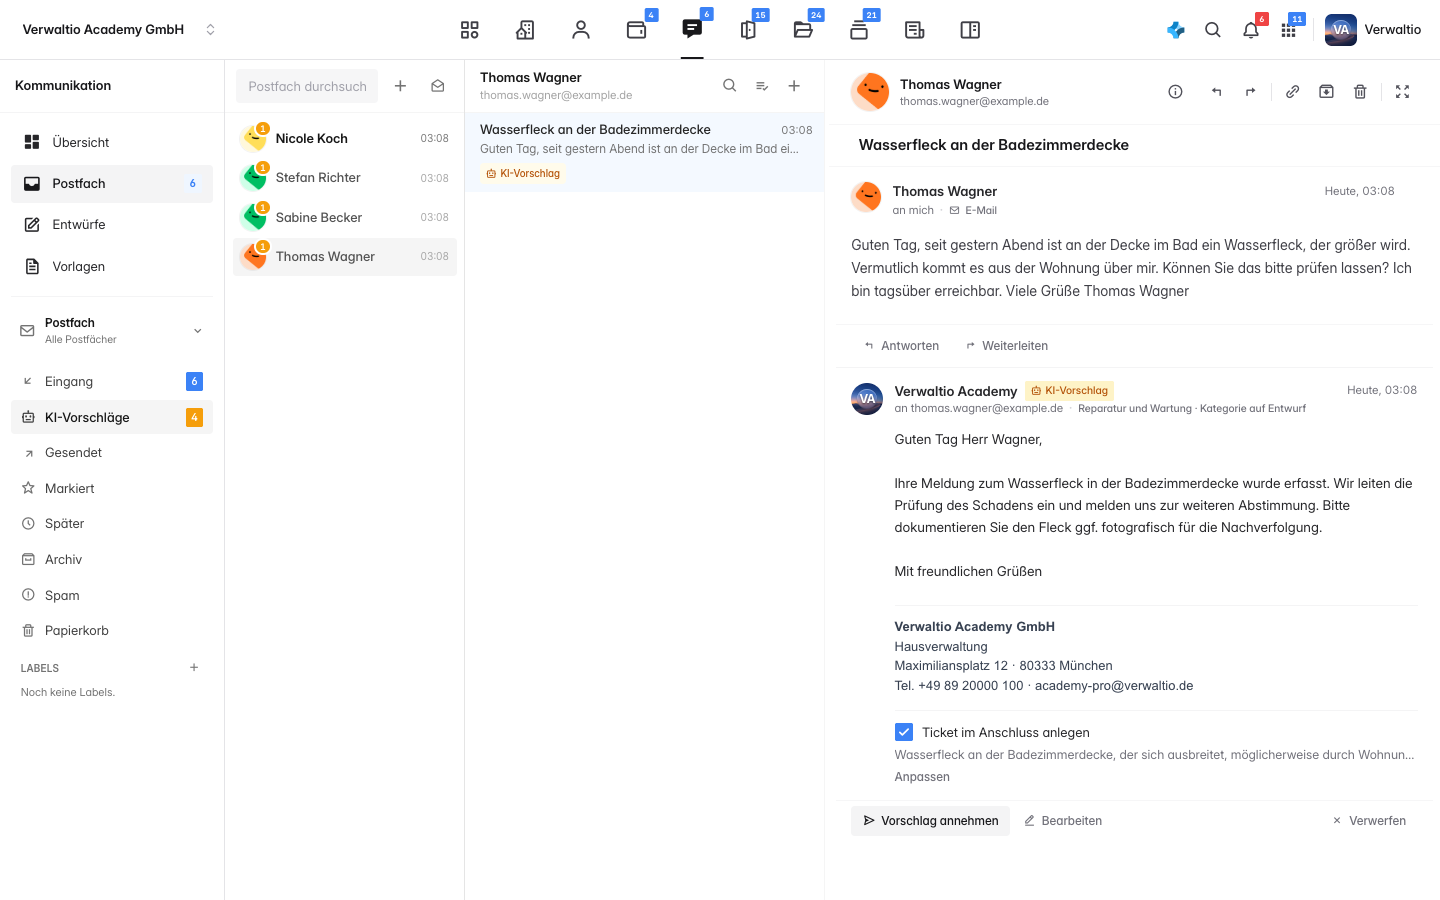Click the reply arrow icon in message header
This screenshot has width=1440, height=900.
(x=1217, y=92)
